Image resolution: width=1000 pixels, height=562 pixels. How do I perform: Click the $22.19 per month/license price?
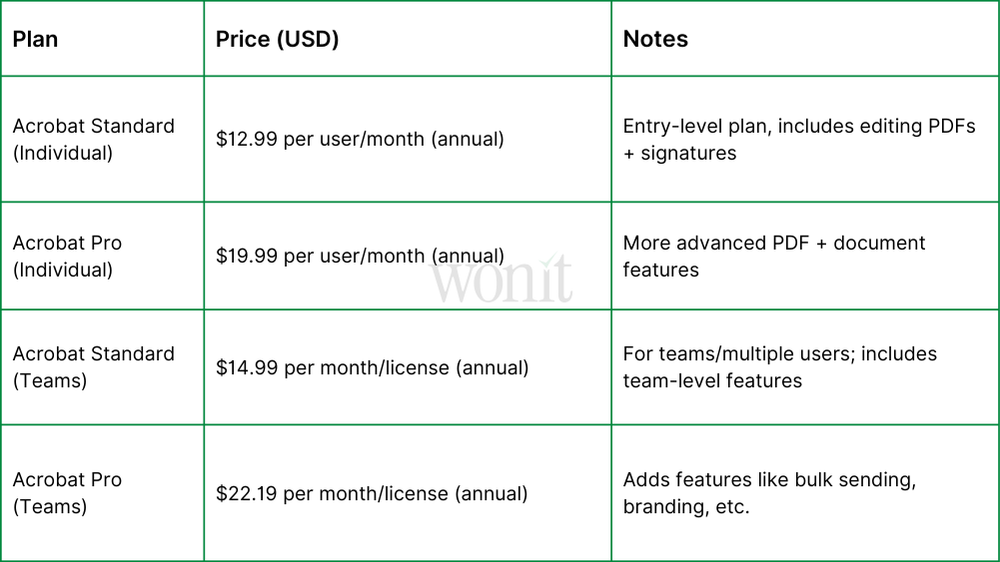pos(372,493)
